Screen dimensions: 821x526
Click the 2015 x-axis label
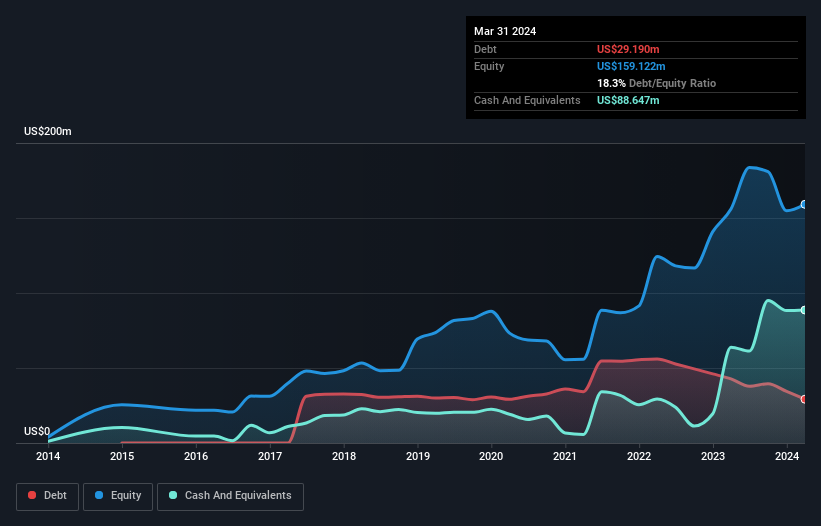pyautogui.click(x=122, y=456)
